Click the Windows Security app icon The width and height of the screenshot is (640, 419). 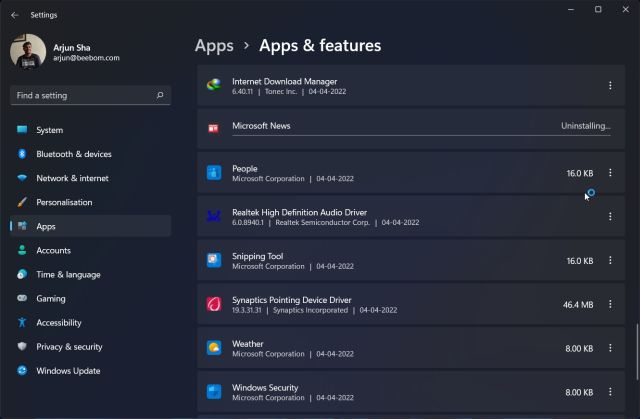coord(213,391)
